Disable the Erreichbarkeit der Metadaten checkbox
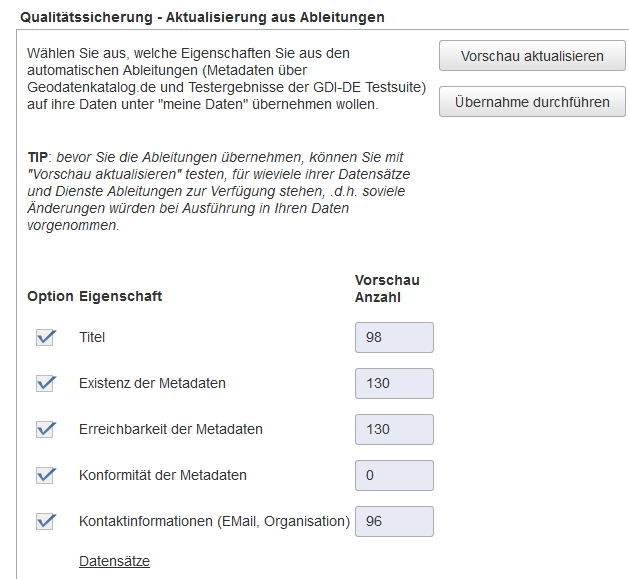The width and height of the screenshot is (629, 579). pos(45,429)
